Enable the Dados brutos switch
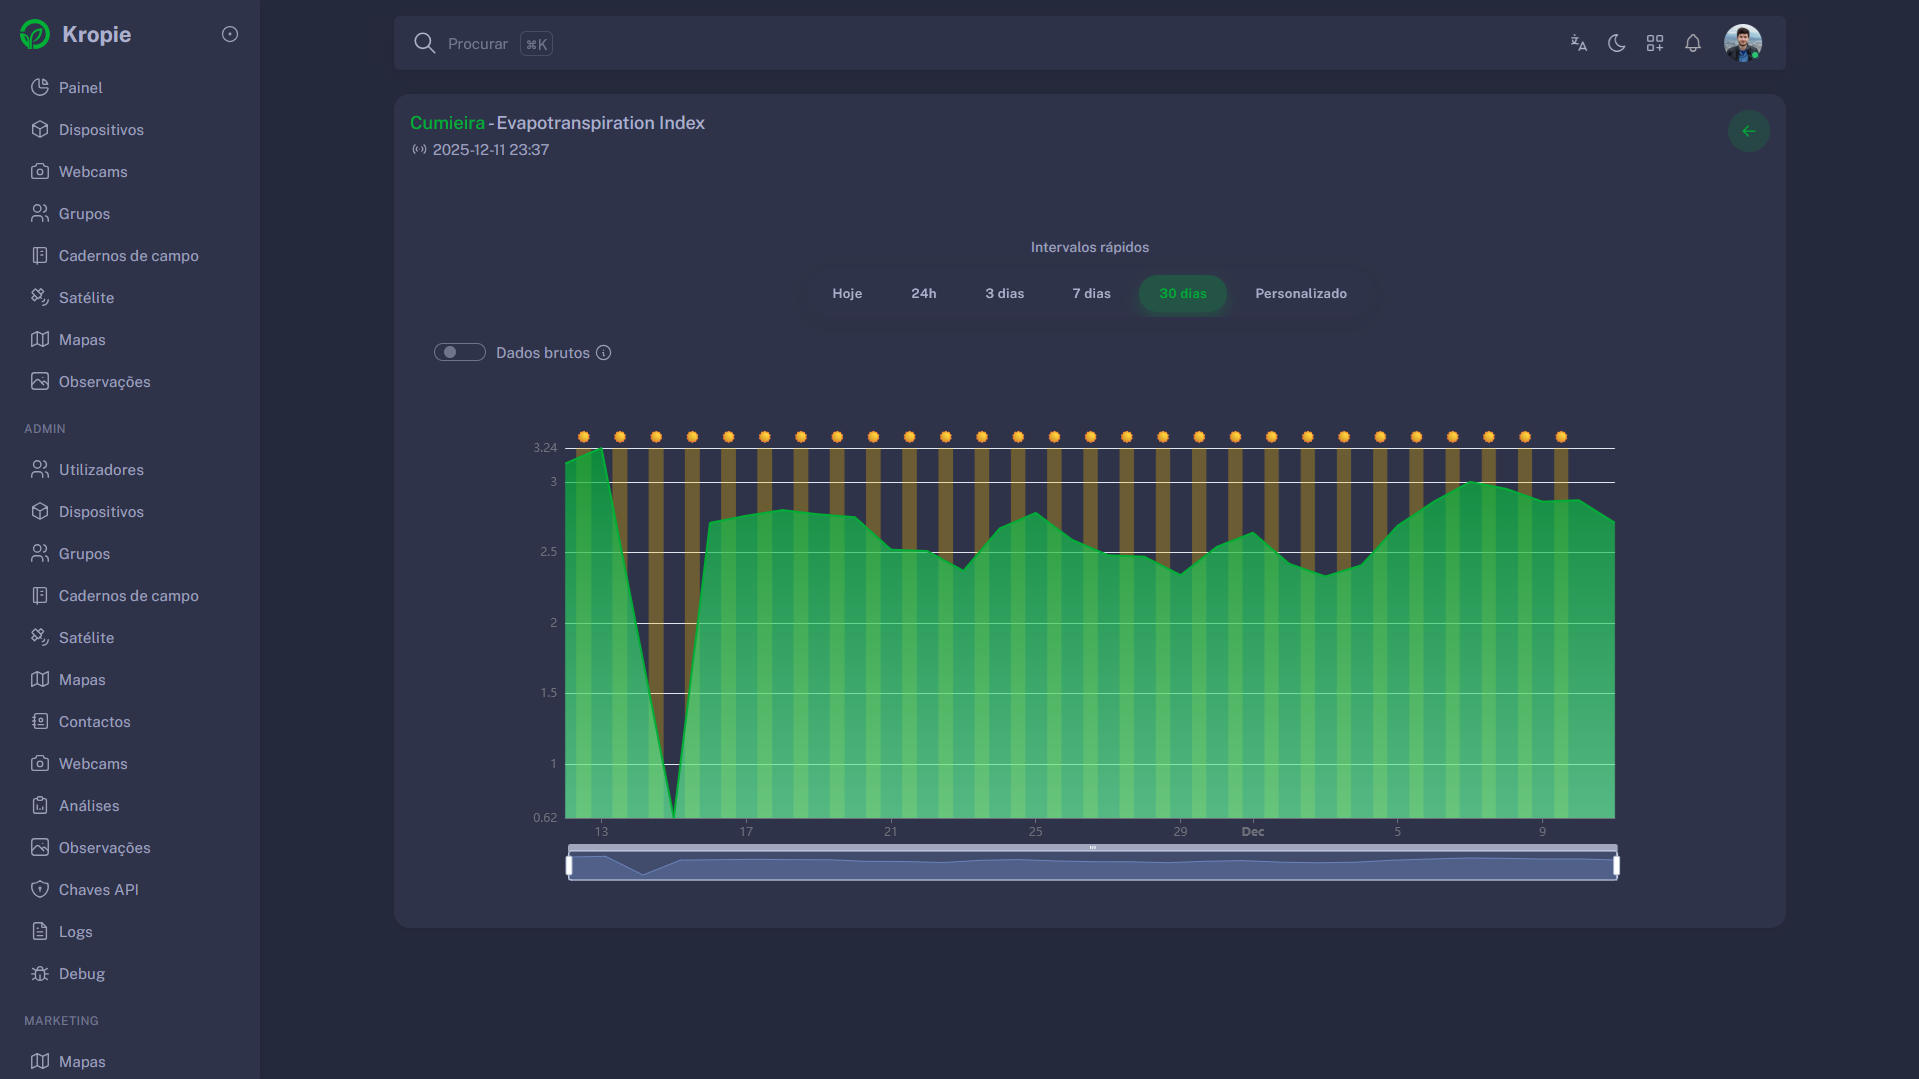Viewport: 1919px width, 1079px height. point(459,353)
